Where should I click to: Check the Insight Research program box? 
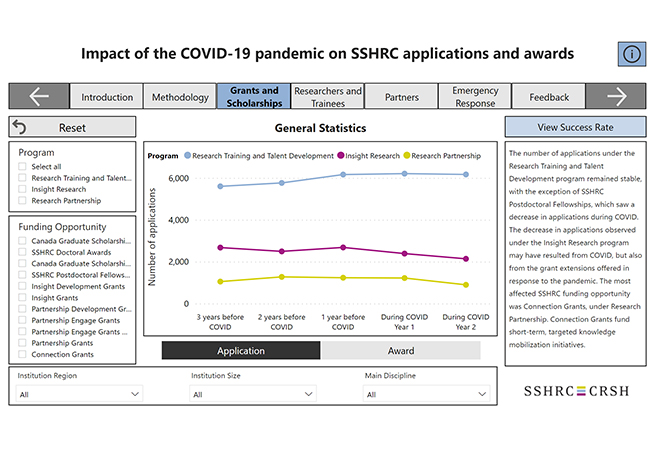coord(22,189)
